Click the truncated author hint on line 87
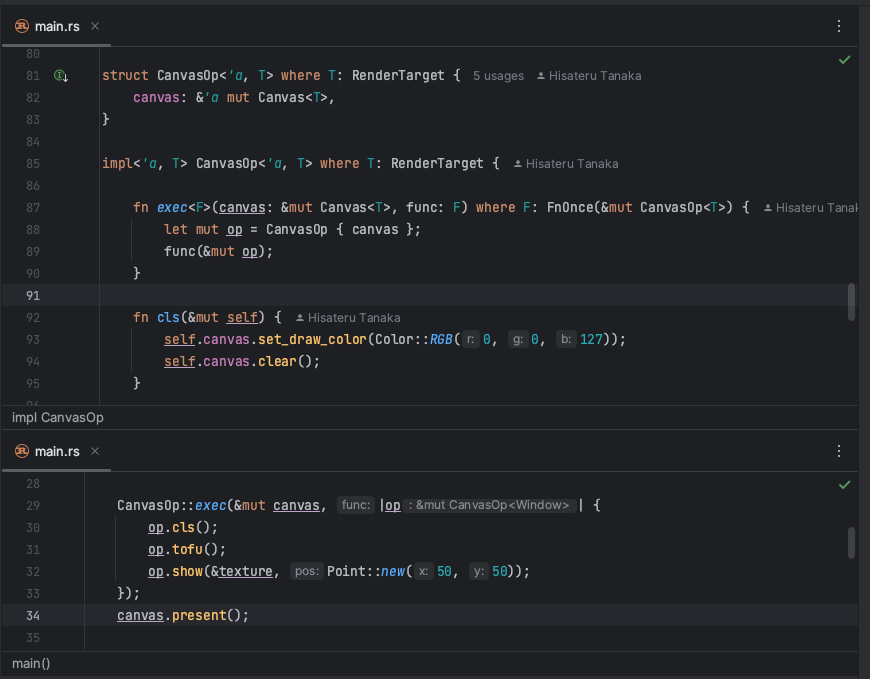 (x=811, y=208)
